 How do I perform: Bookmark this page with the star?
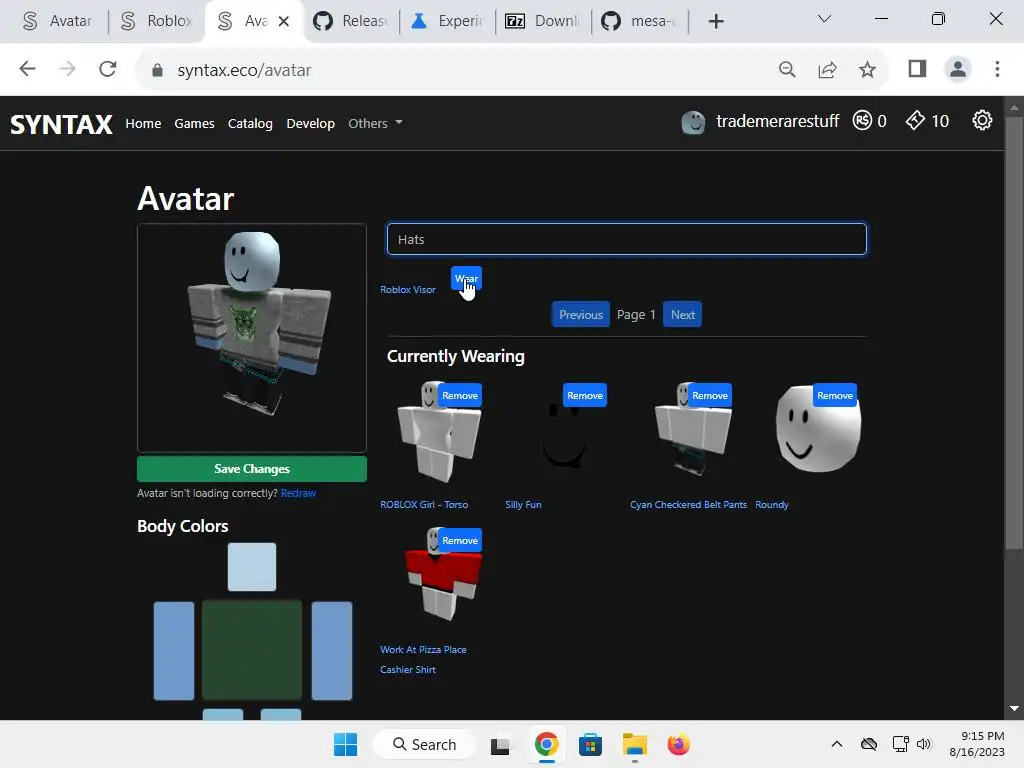pyautogui.click(x=867, y=69)
